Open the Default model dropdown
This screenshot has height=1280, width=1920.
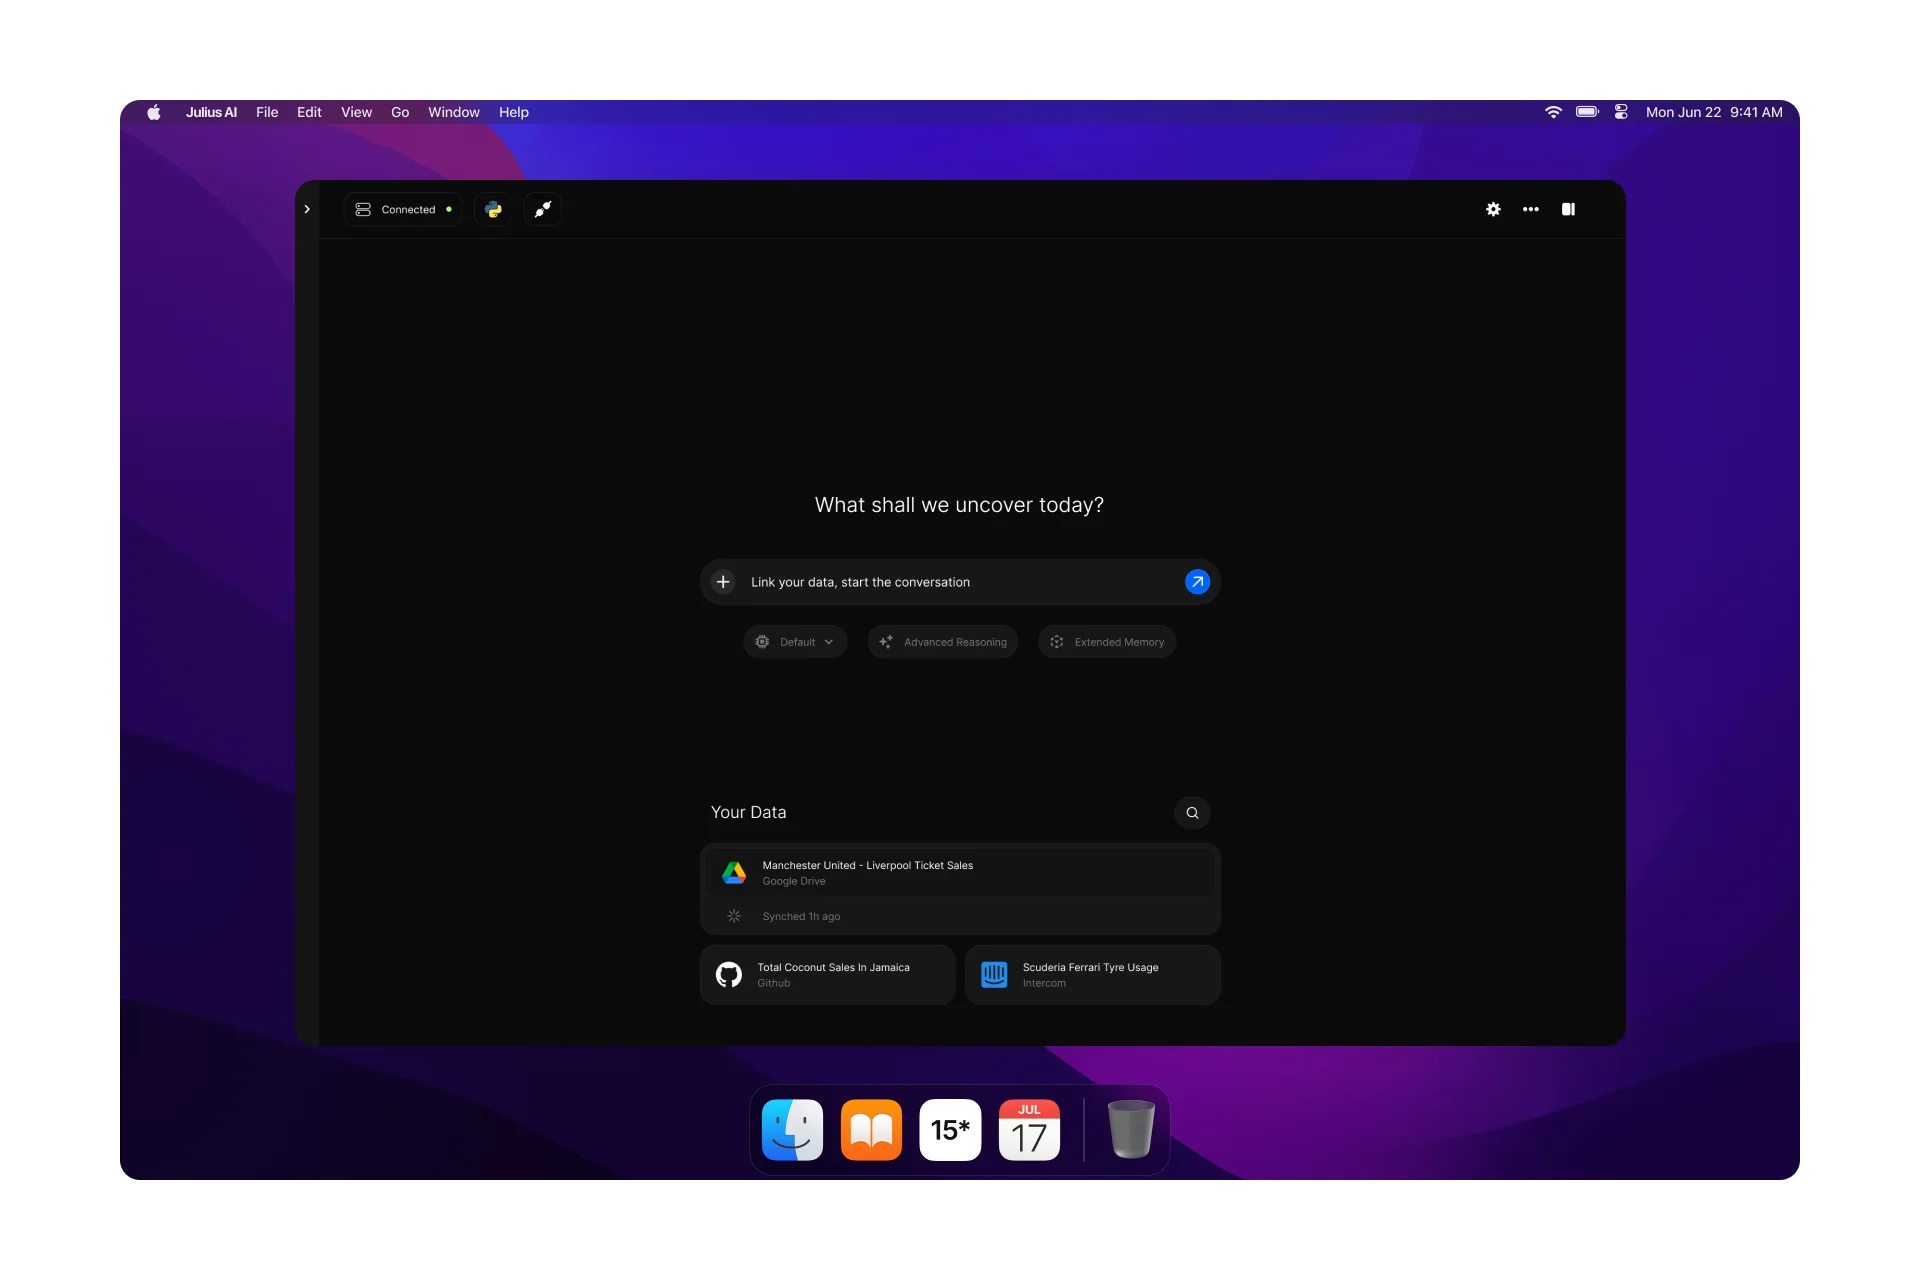coord(795,642)
